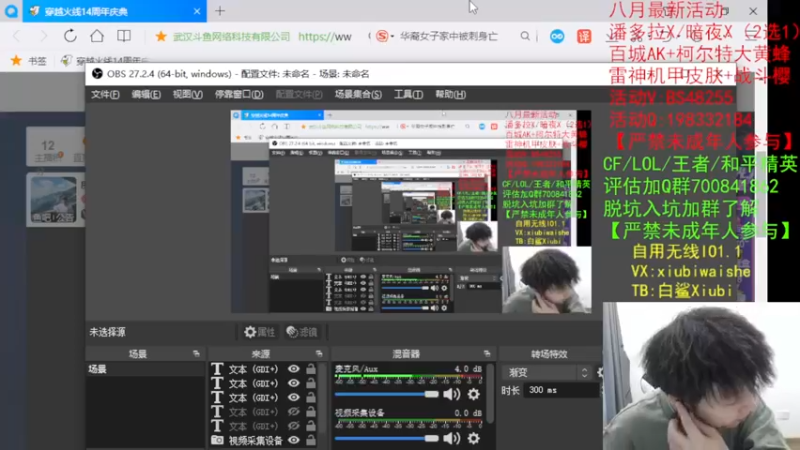Reload page with browser refresh icon
The width and height of the screenshot is (800, 450).
click(x=70, y=36)
